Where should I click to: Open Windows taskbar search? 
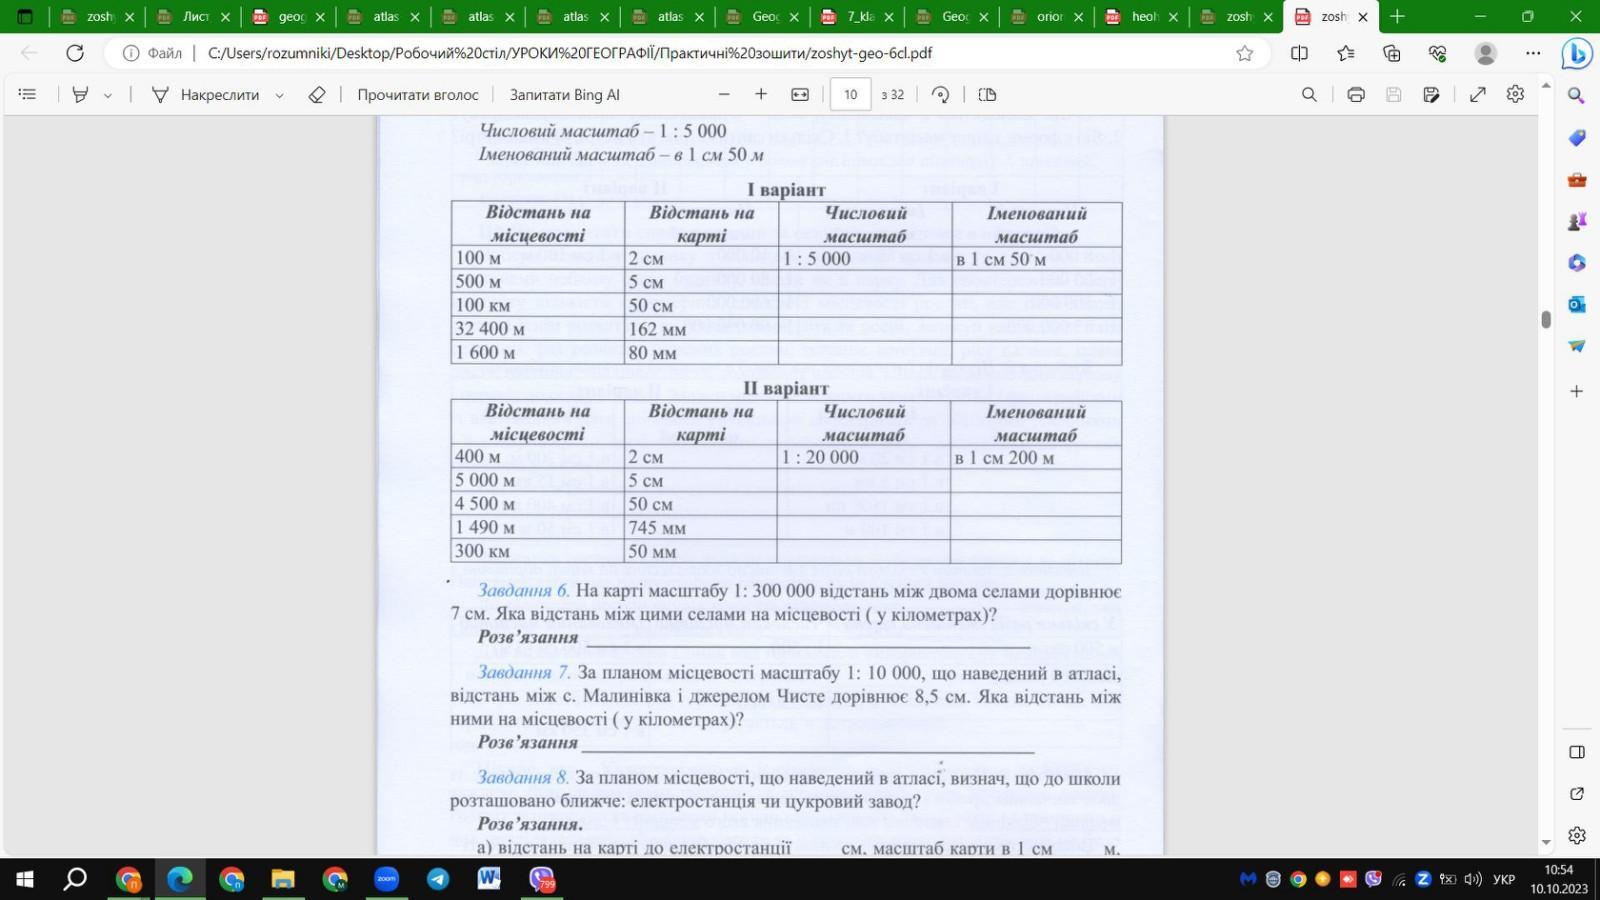[x=75, y=879]
